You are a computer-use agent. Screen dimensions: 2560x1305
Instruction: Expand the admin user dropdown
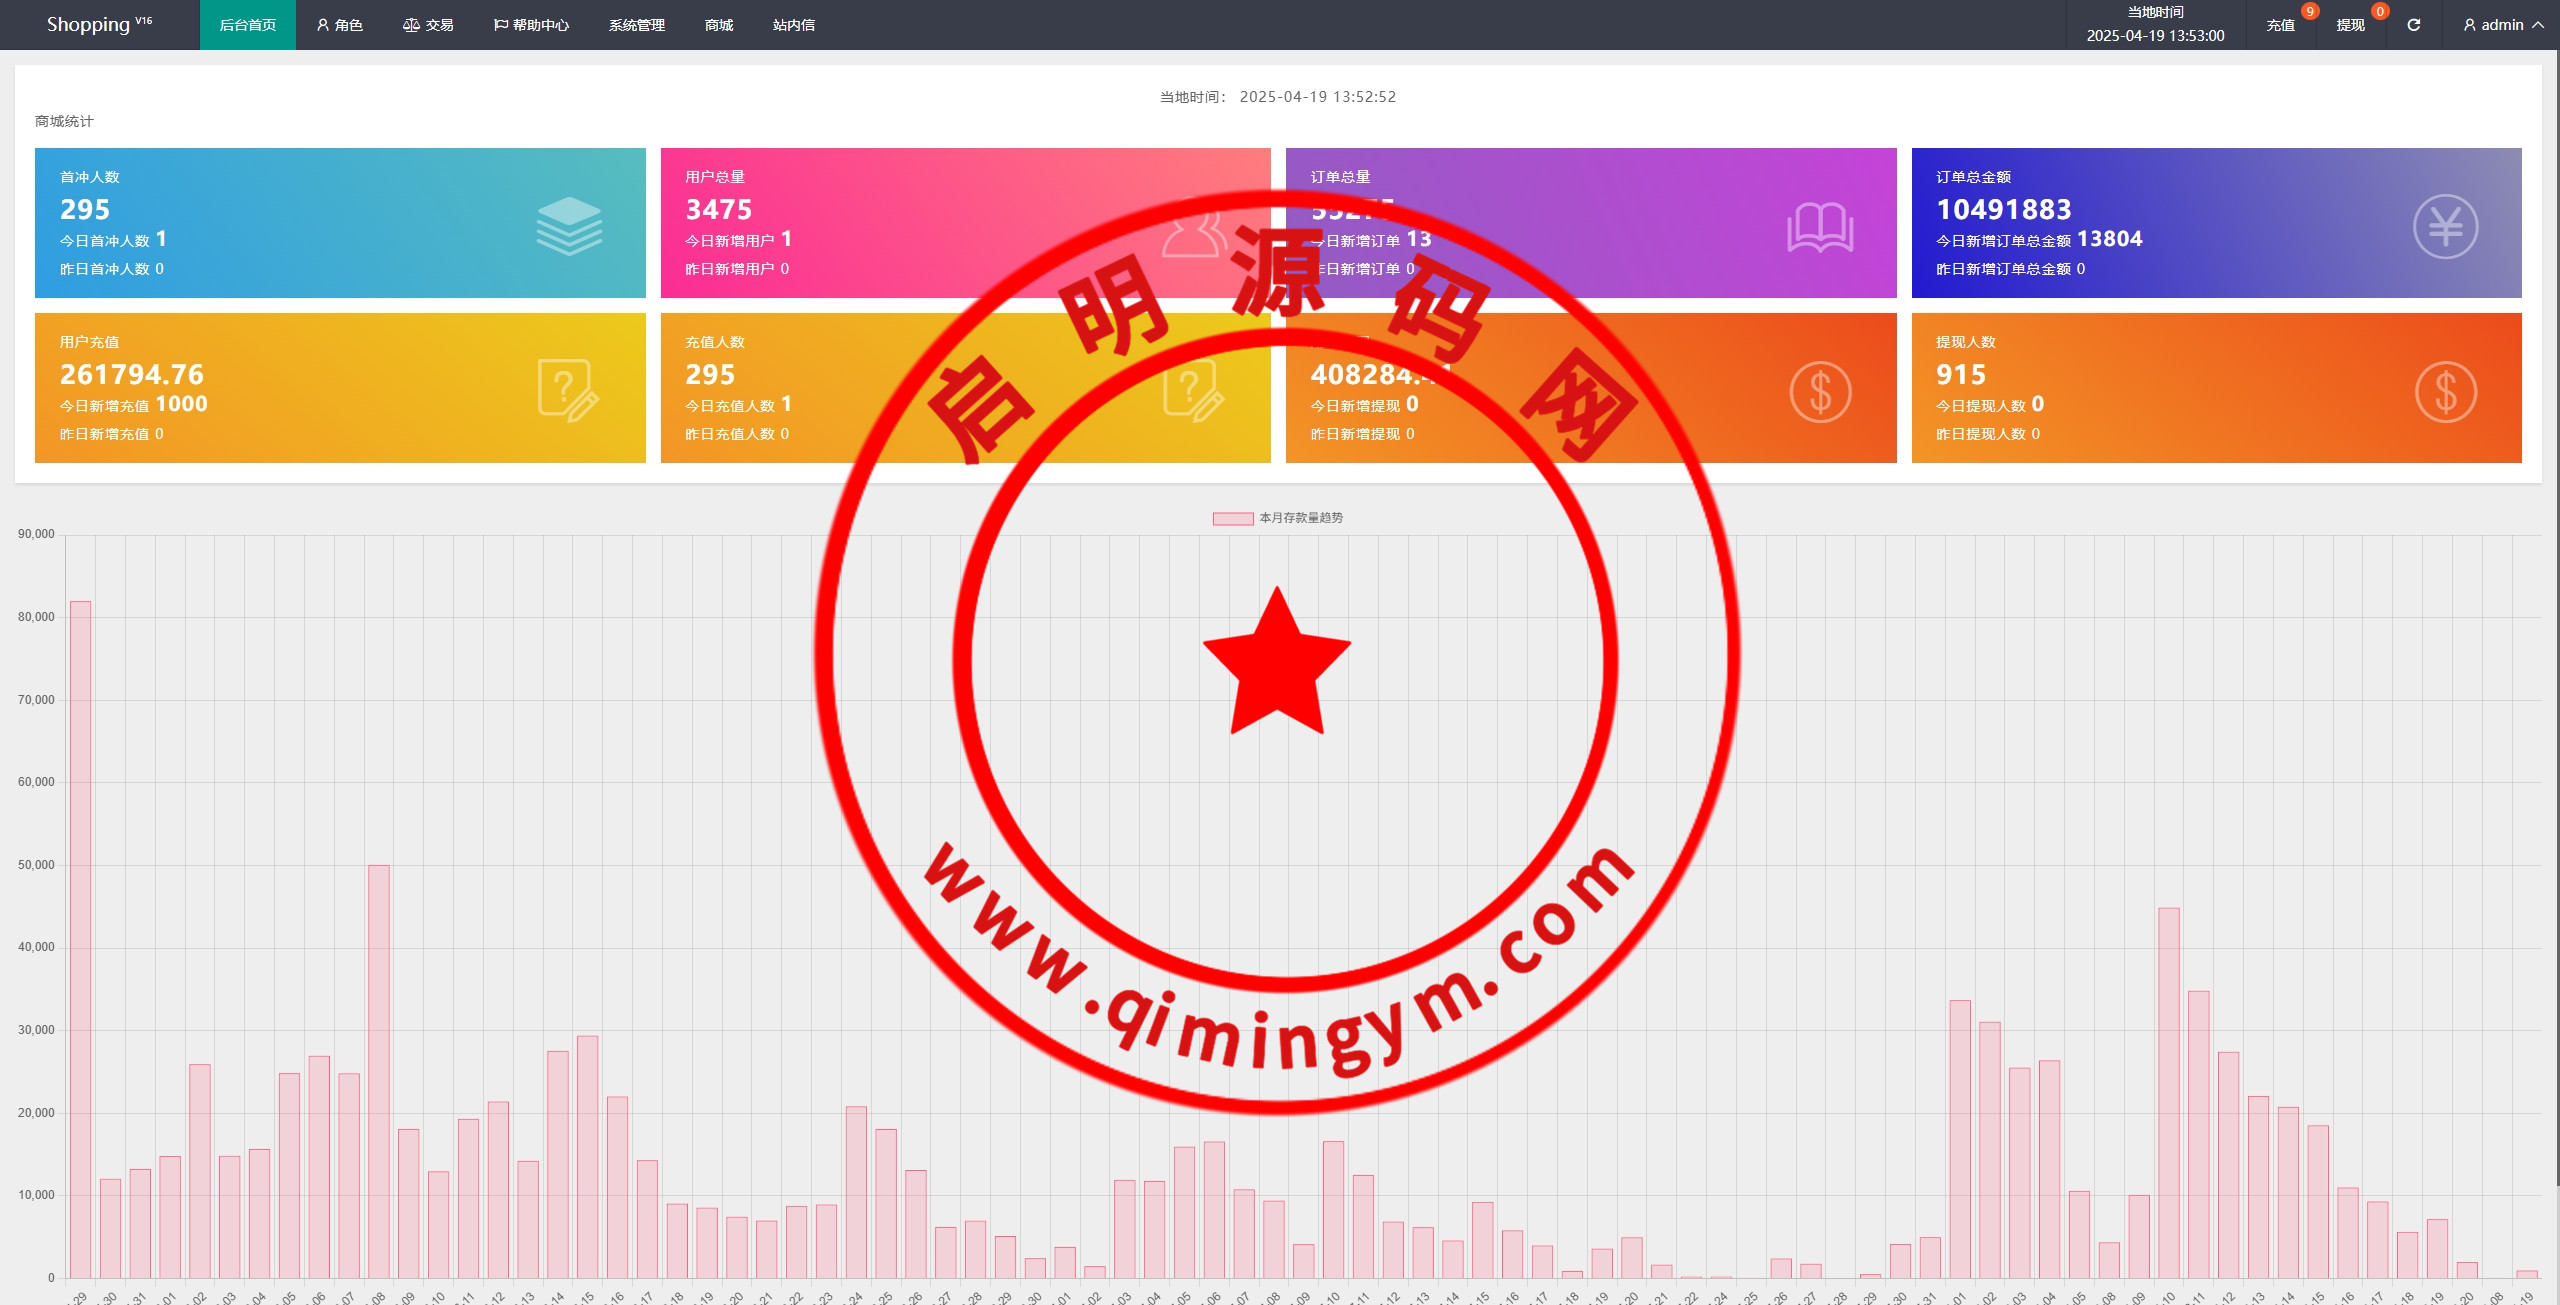[x=2502, y=25]
